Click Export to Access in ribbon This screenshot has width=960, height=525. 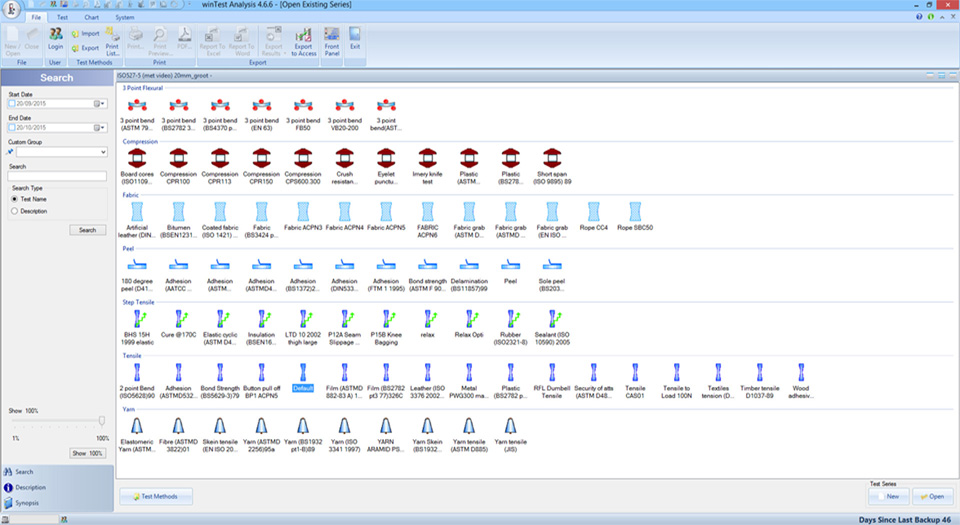tap(304, 42)
